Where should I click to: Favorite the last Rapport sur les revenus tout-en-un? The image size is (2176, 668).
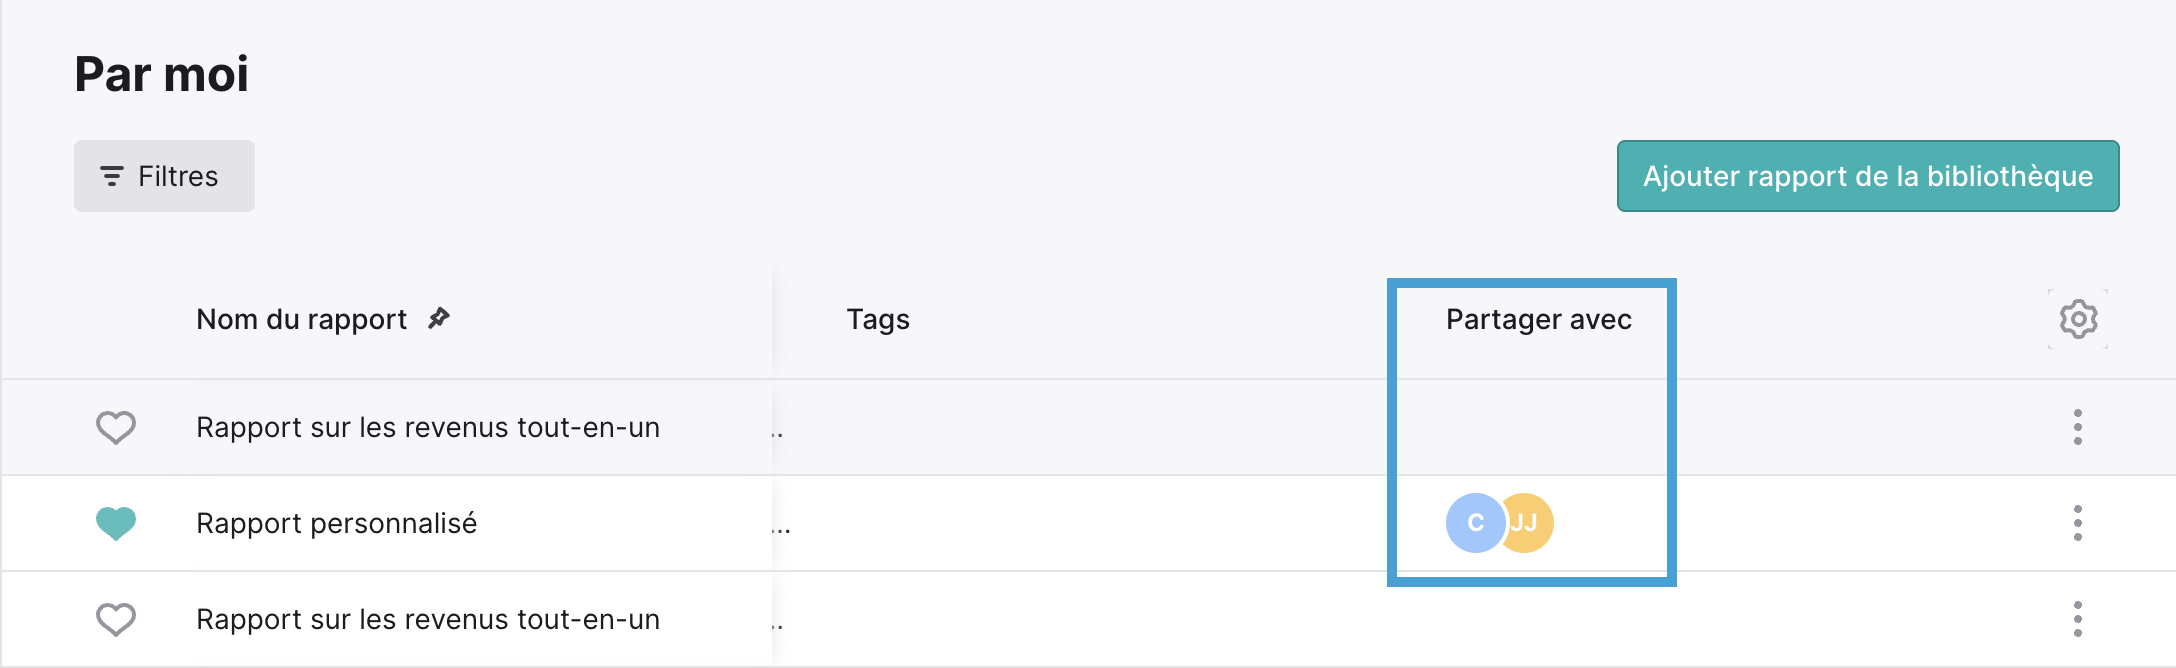(x=116, y=619)
